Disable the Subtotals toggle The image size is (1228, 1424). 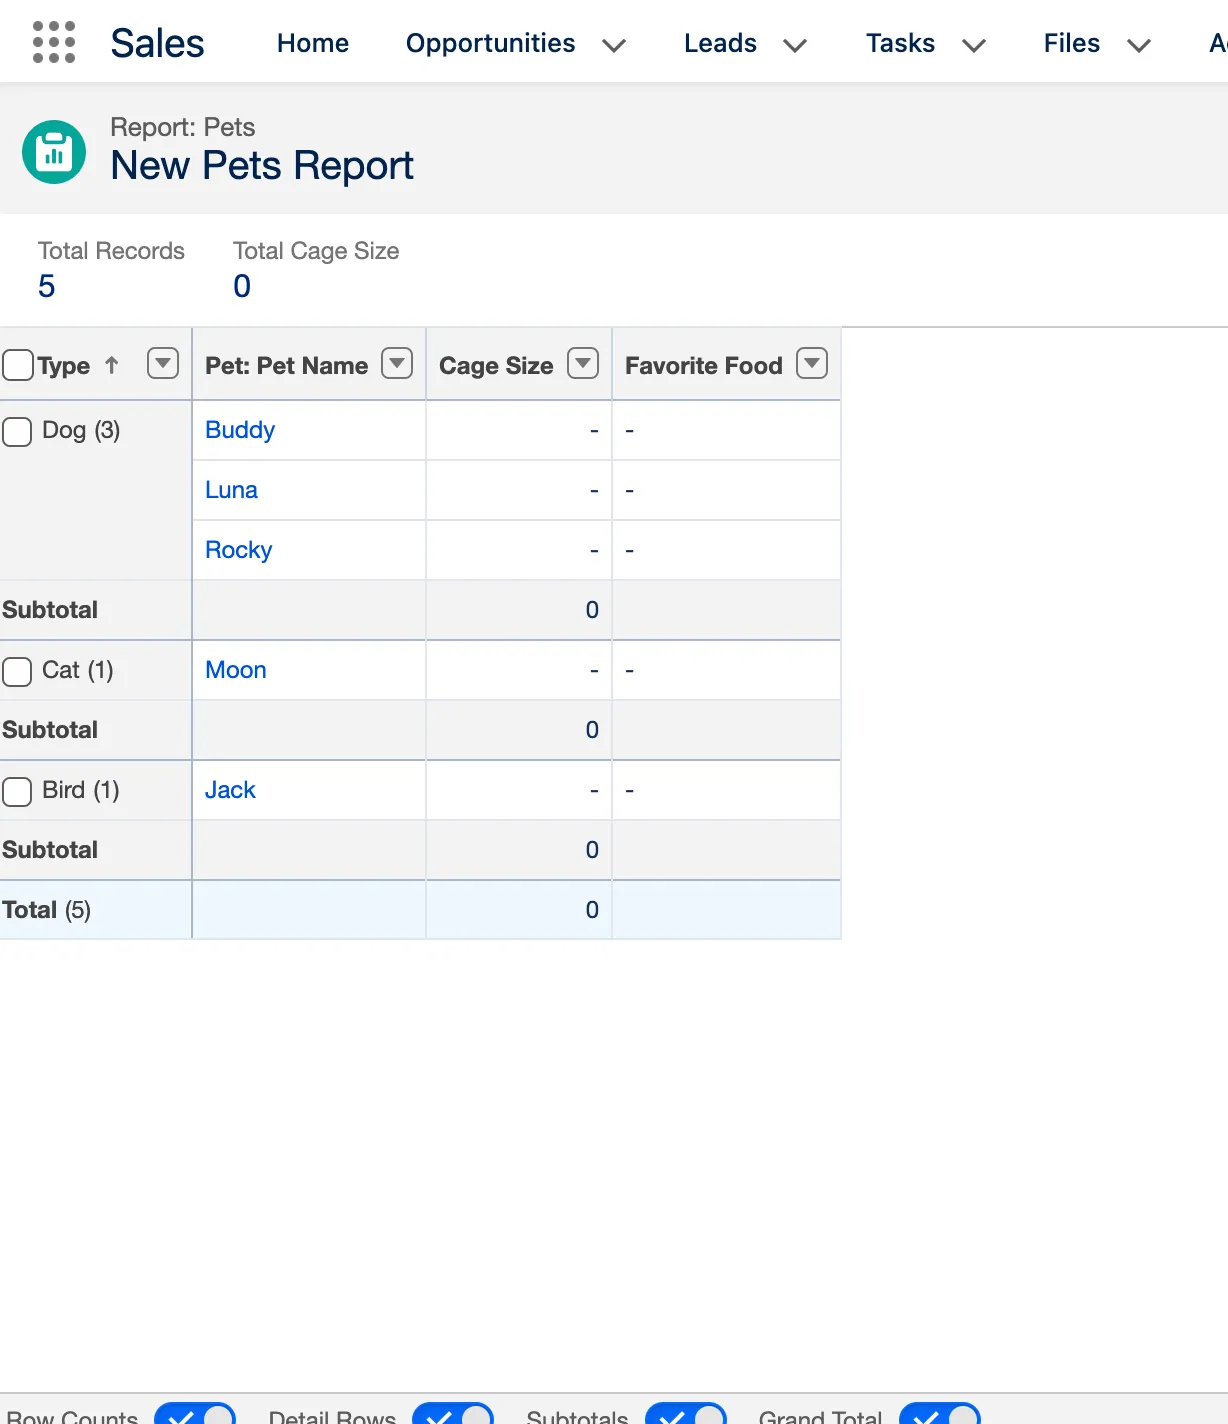coord(686,1414)
